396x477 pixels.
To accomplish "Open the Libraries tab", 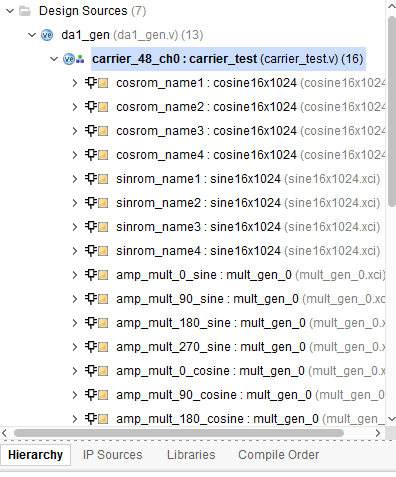I will [191, 455].
